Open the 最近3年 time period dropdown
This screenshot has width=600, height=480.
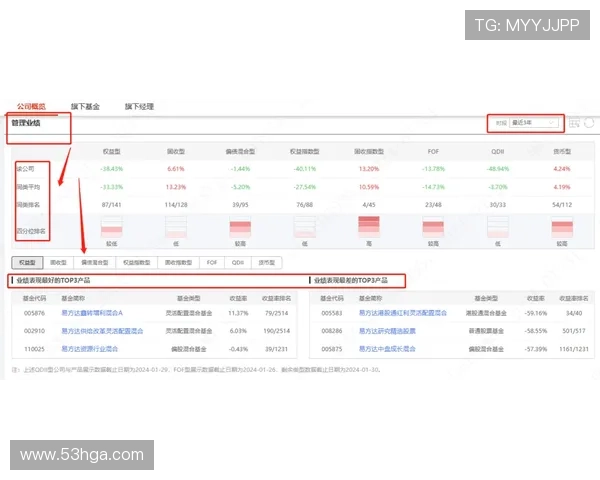pos(533,123)
